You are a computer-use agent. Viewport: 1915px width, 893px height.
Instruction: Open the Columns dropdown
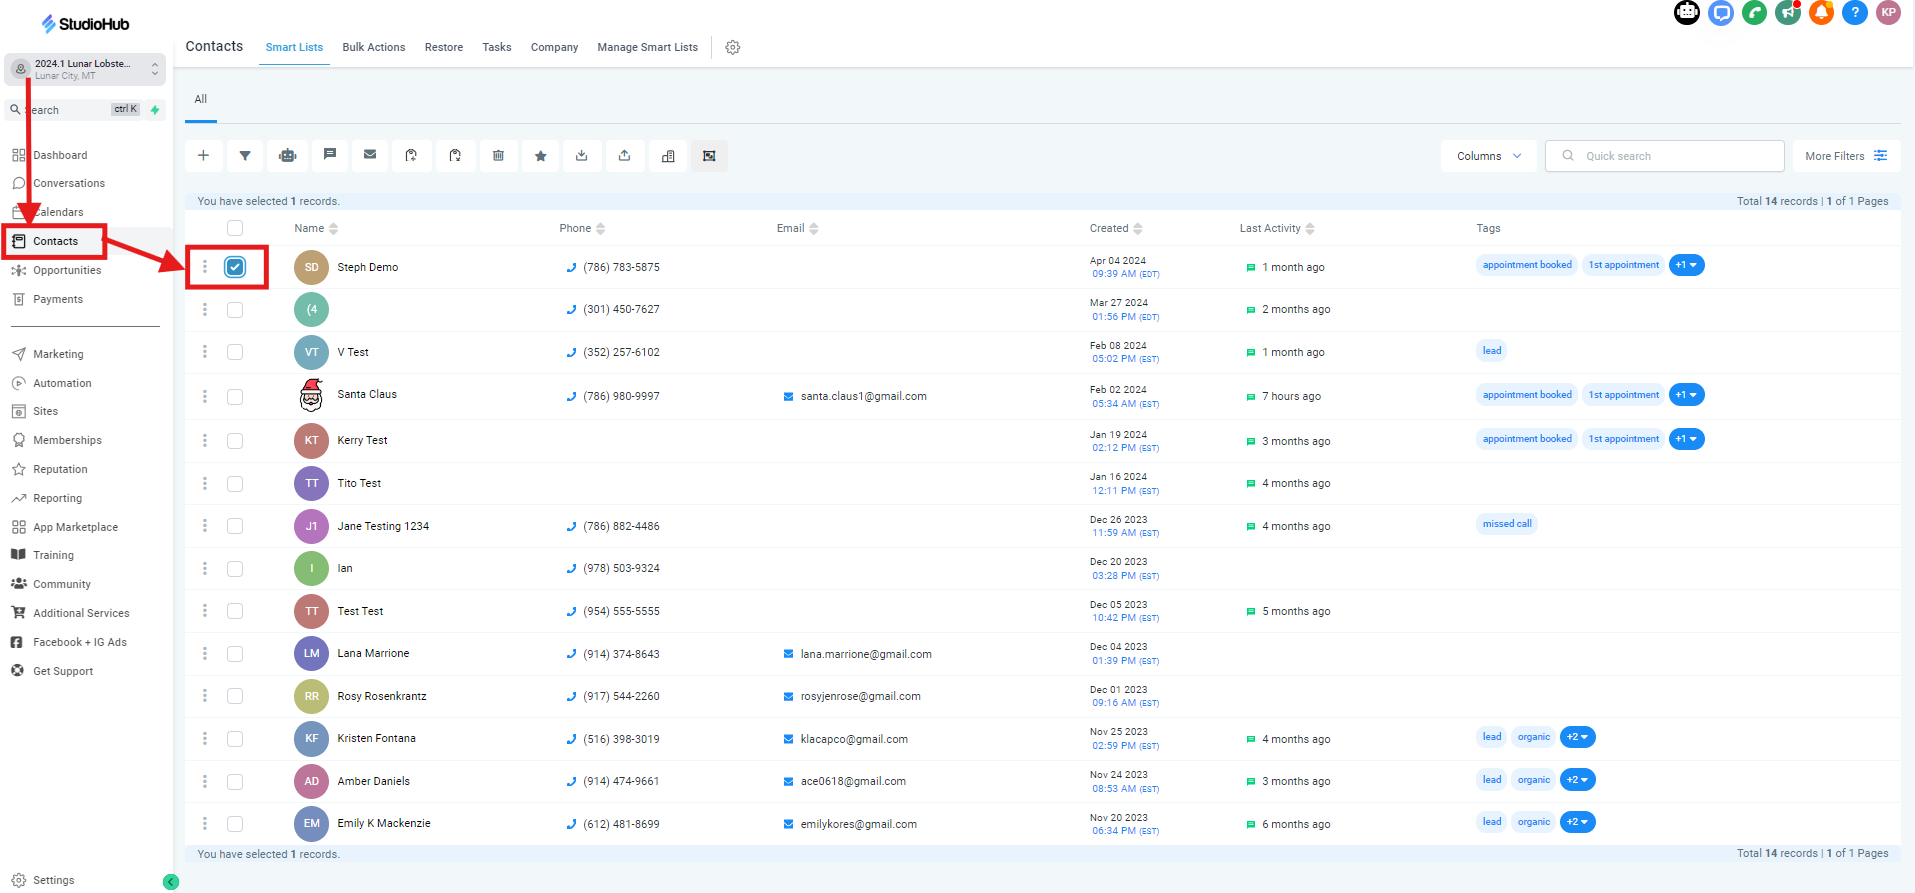(1489, 156)
